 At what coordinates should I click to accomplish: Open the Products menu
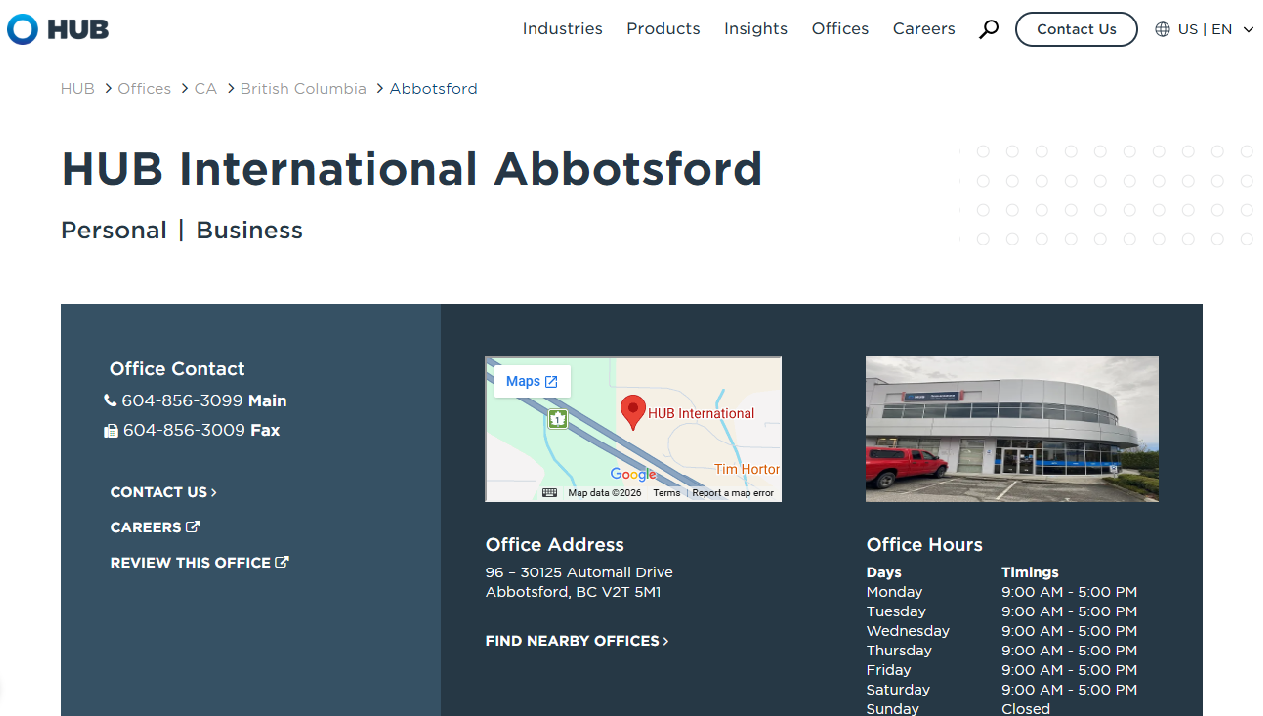[x=663, y=29]
